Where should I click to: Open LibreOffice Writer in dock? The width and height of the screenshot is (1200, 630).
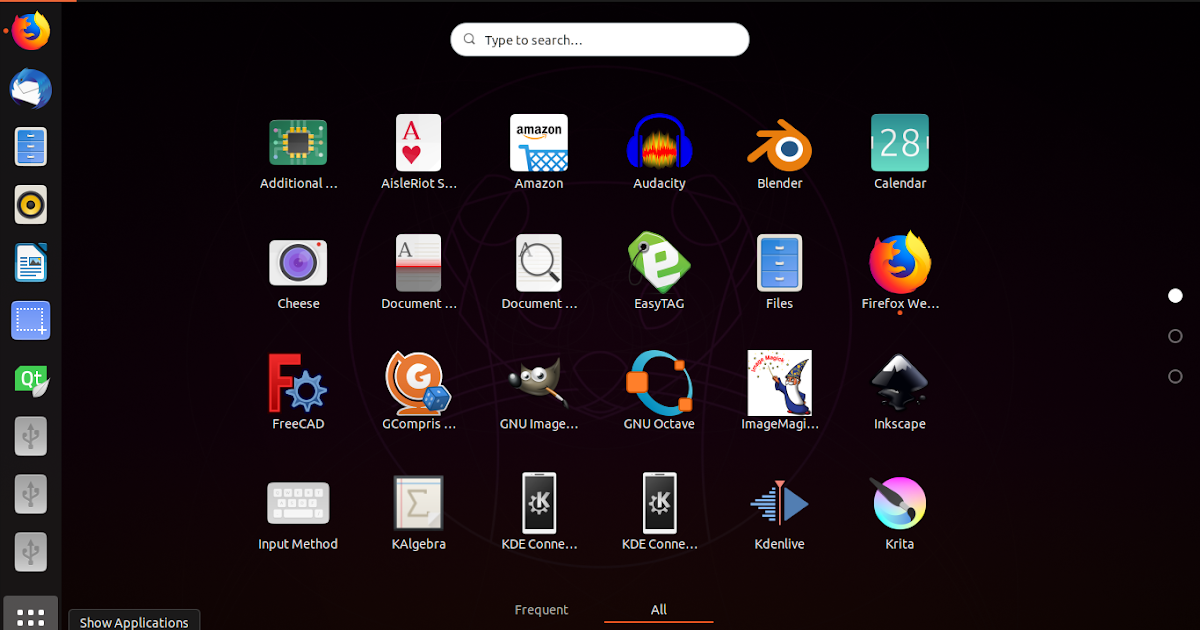point(31,263)
